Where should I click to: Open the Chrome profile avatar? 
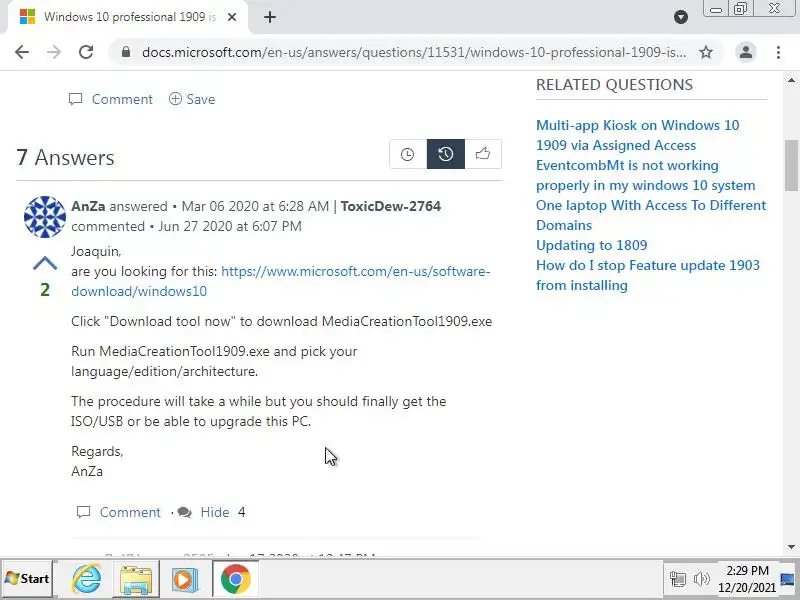pos(745,52)
